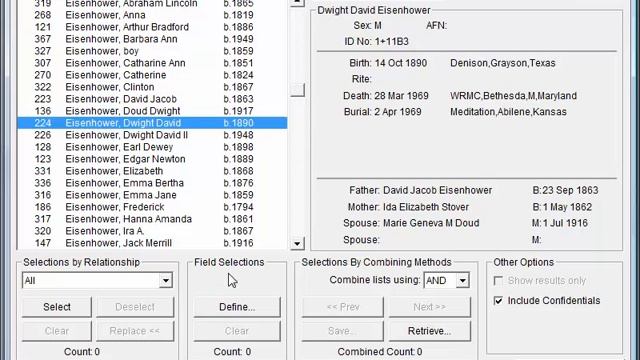Click the << Prev button
Screen dimensions: 640x360
click(x=343, y=307)
